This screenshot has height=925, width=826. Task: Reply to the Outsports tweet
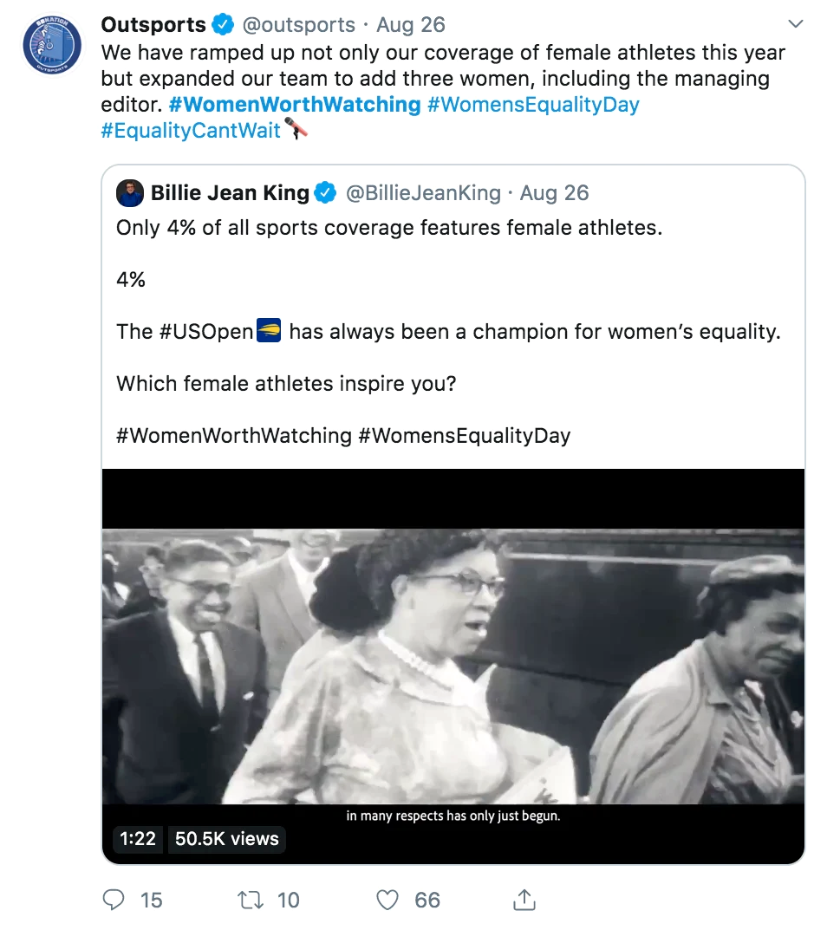(x=115, y=900)
